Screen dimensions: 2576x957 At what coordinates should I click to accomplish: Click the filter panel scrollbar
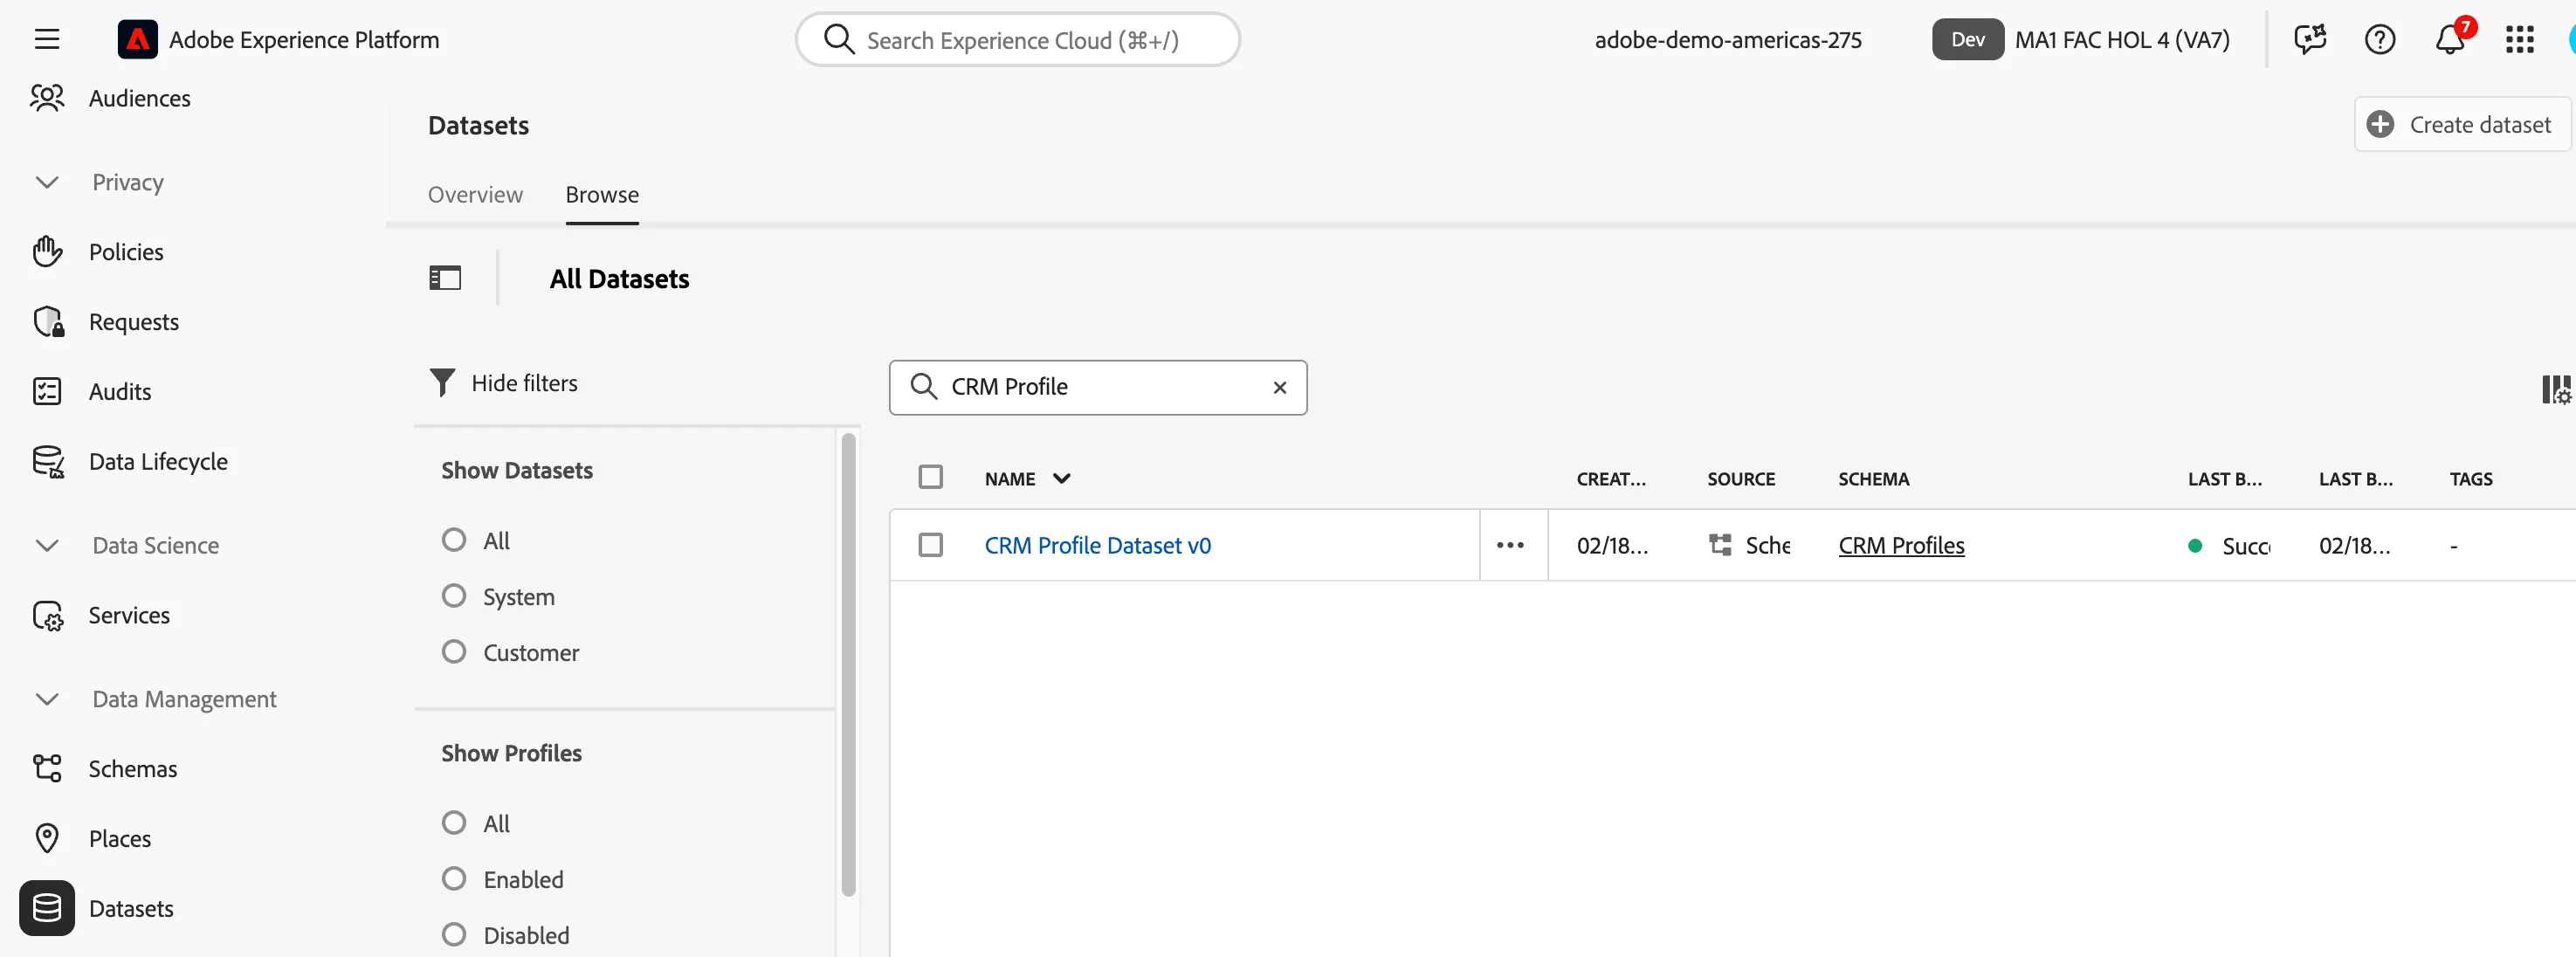848,665
